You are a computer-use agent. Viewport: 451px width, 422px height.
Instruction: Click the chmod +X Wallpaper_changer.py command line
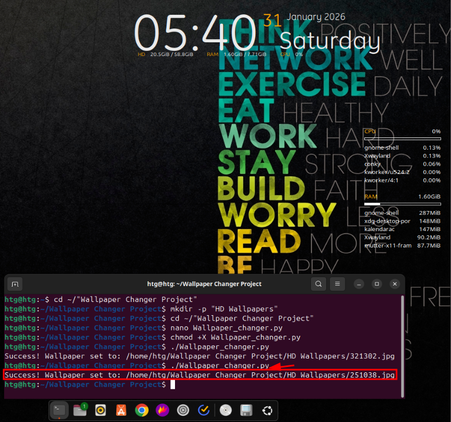click(x=152, y=337)
